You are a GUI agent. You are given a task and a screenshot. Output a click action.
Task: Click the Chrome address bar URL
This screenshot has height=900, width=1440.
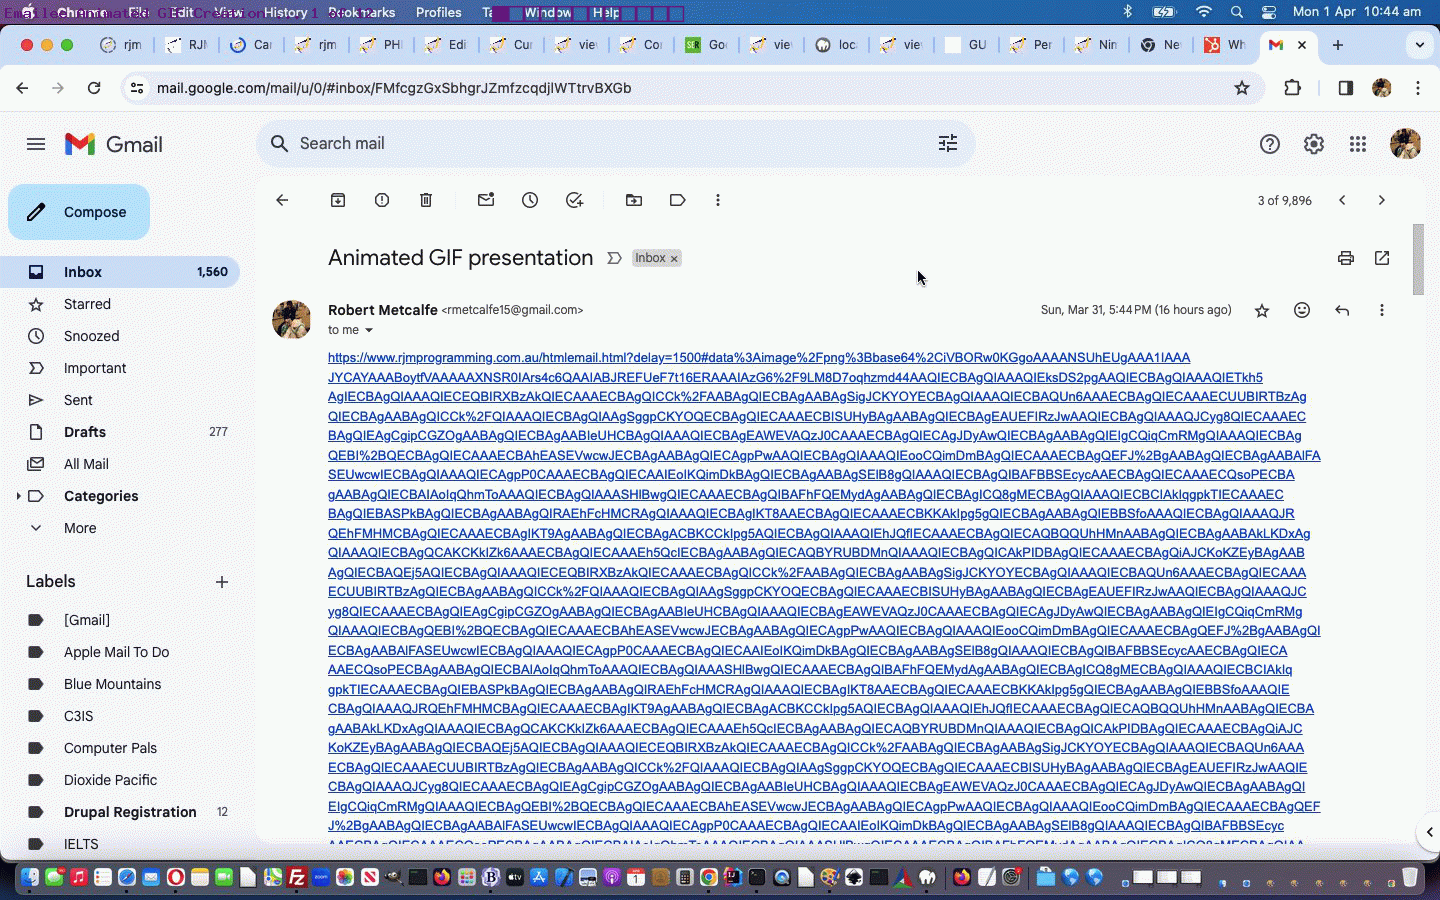pyautogui.click(x=394, y=88)
